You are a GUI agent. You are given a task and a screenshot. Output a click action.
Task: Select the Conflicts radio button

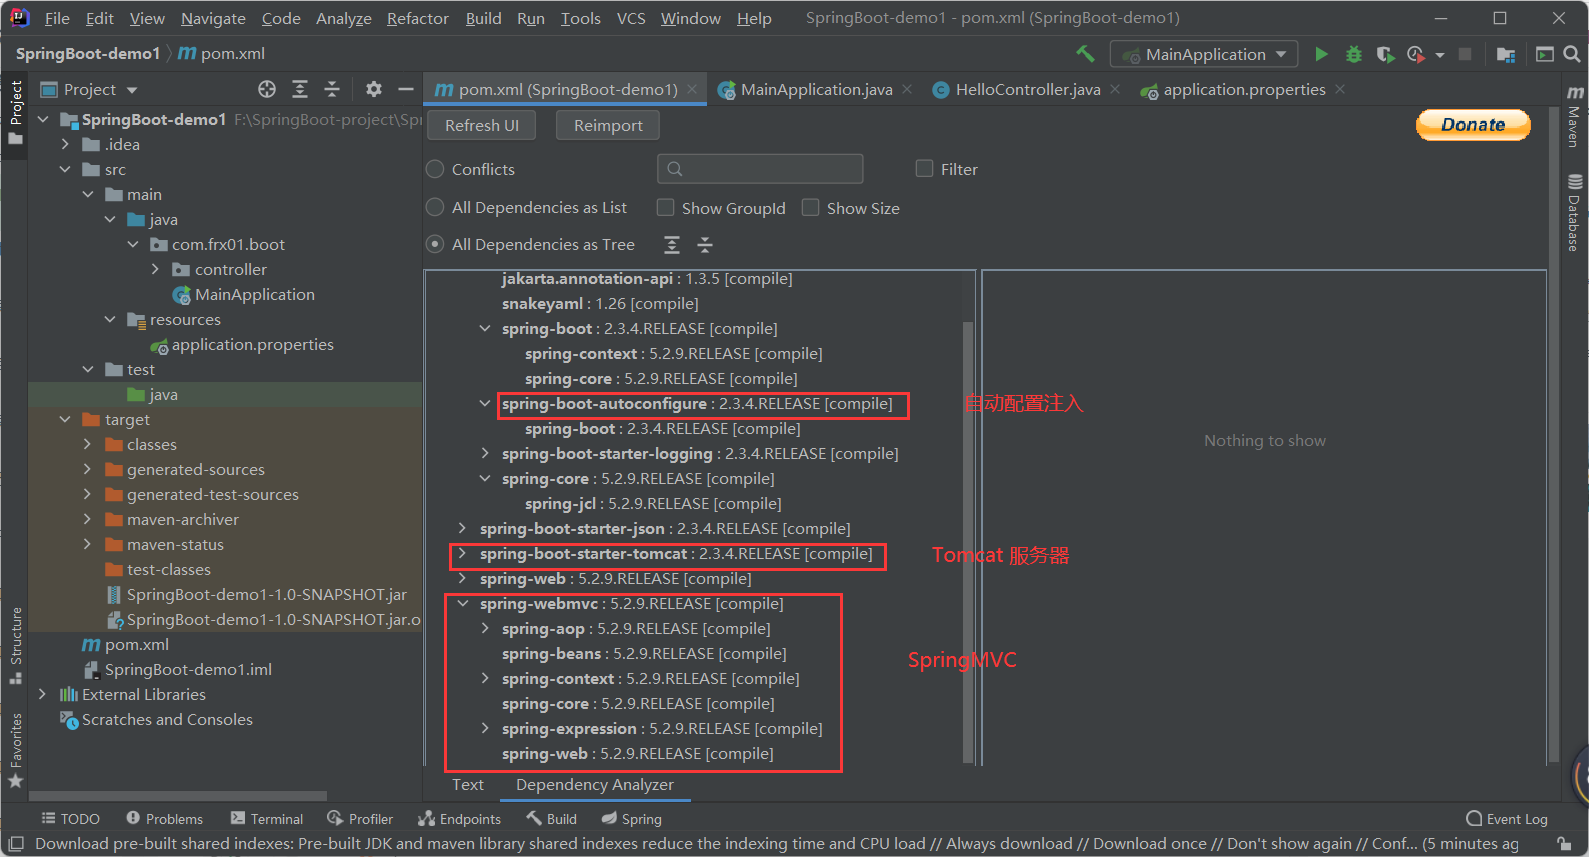pyautogui.click(x=435, y=169)
